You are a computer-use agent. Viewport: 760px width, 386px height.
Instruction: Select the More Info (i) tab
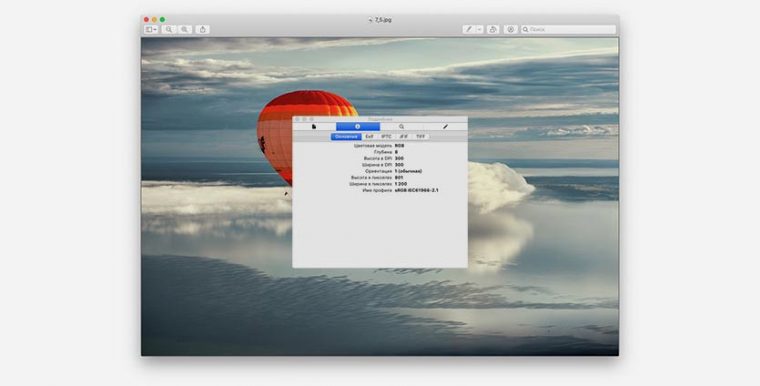358,127
